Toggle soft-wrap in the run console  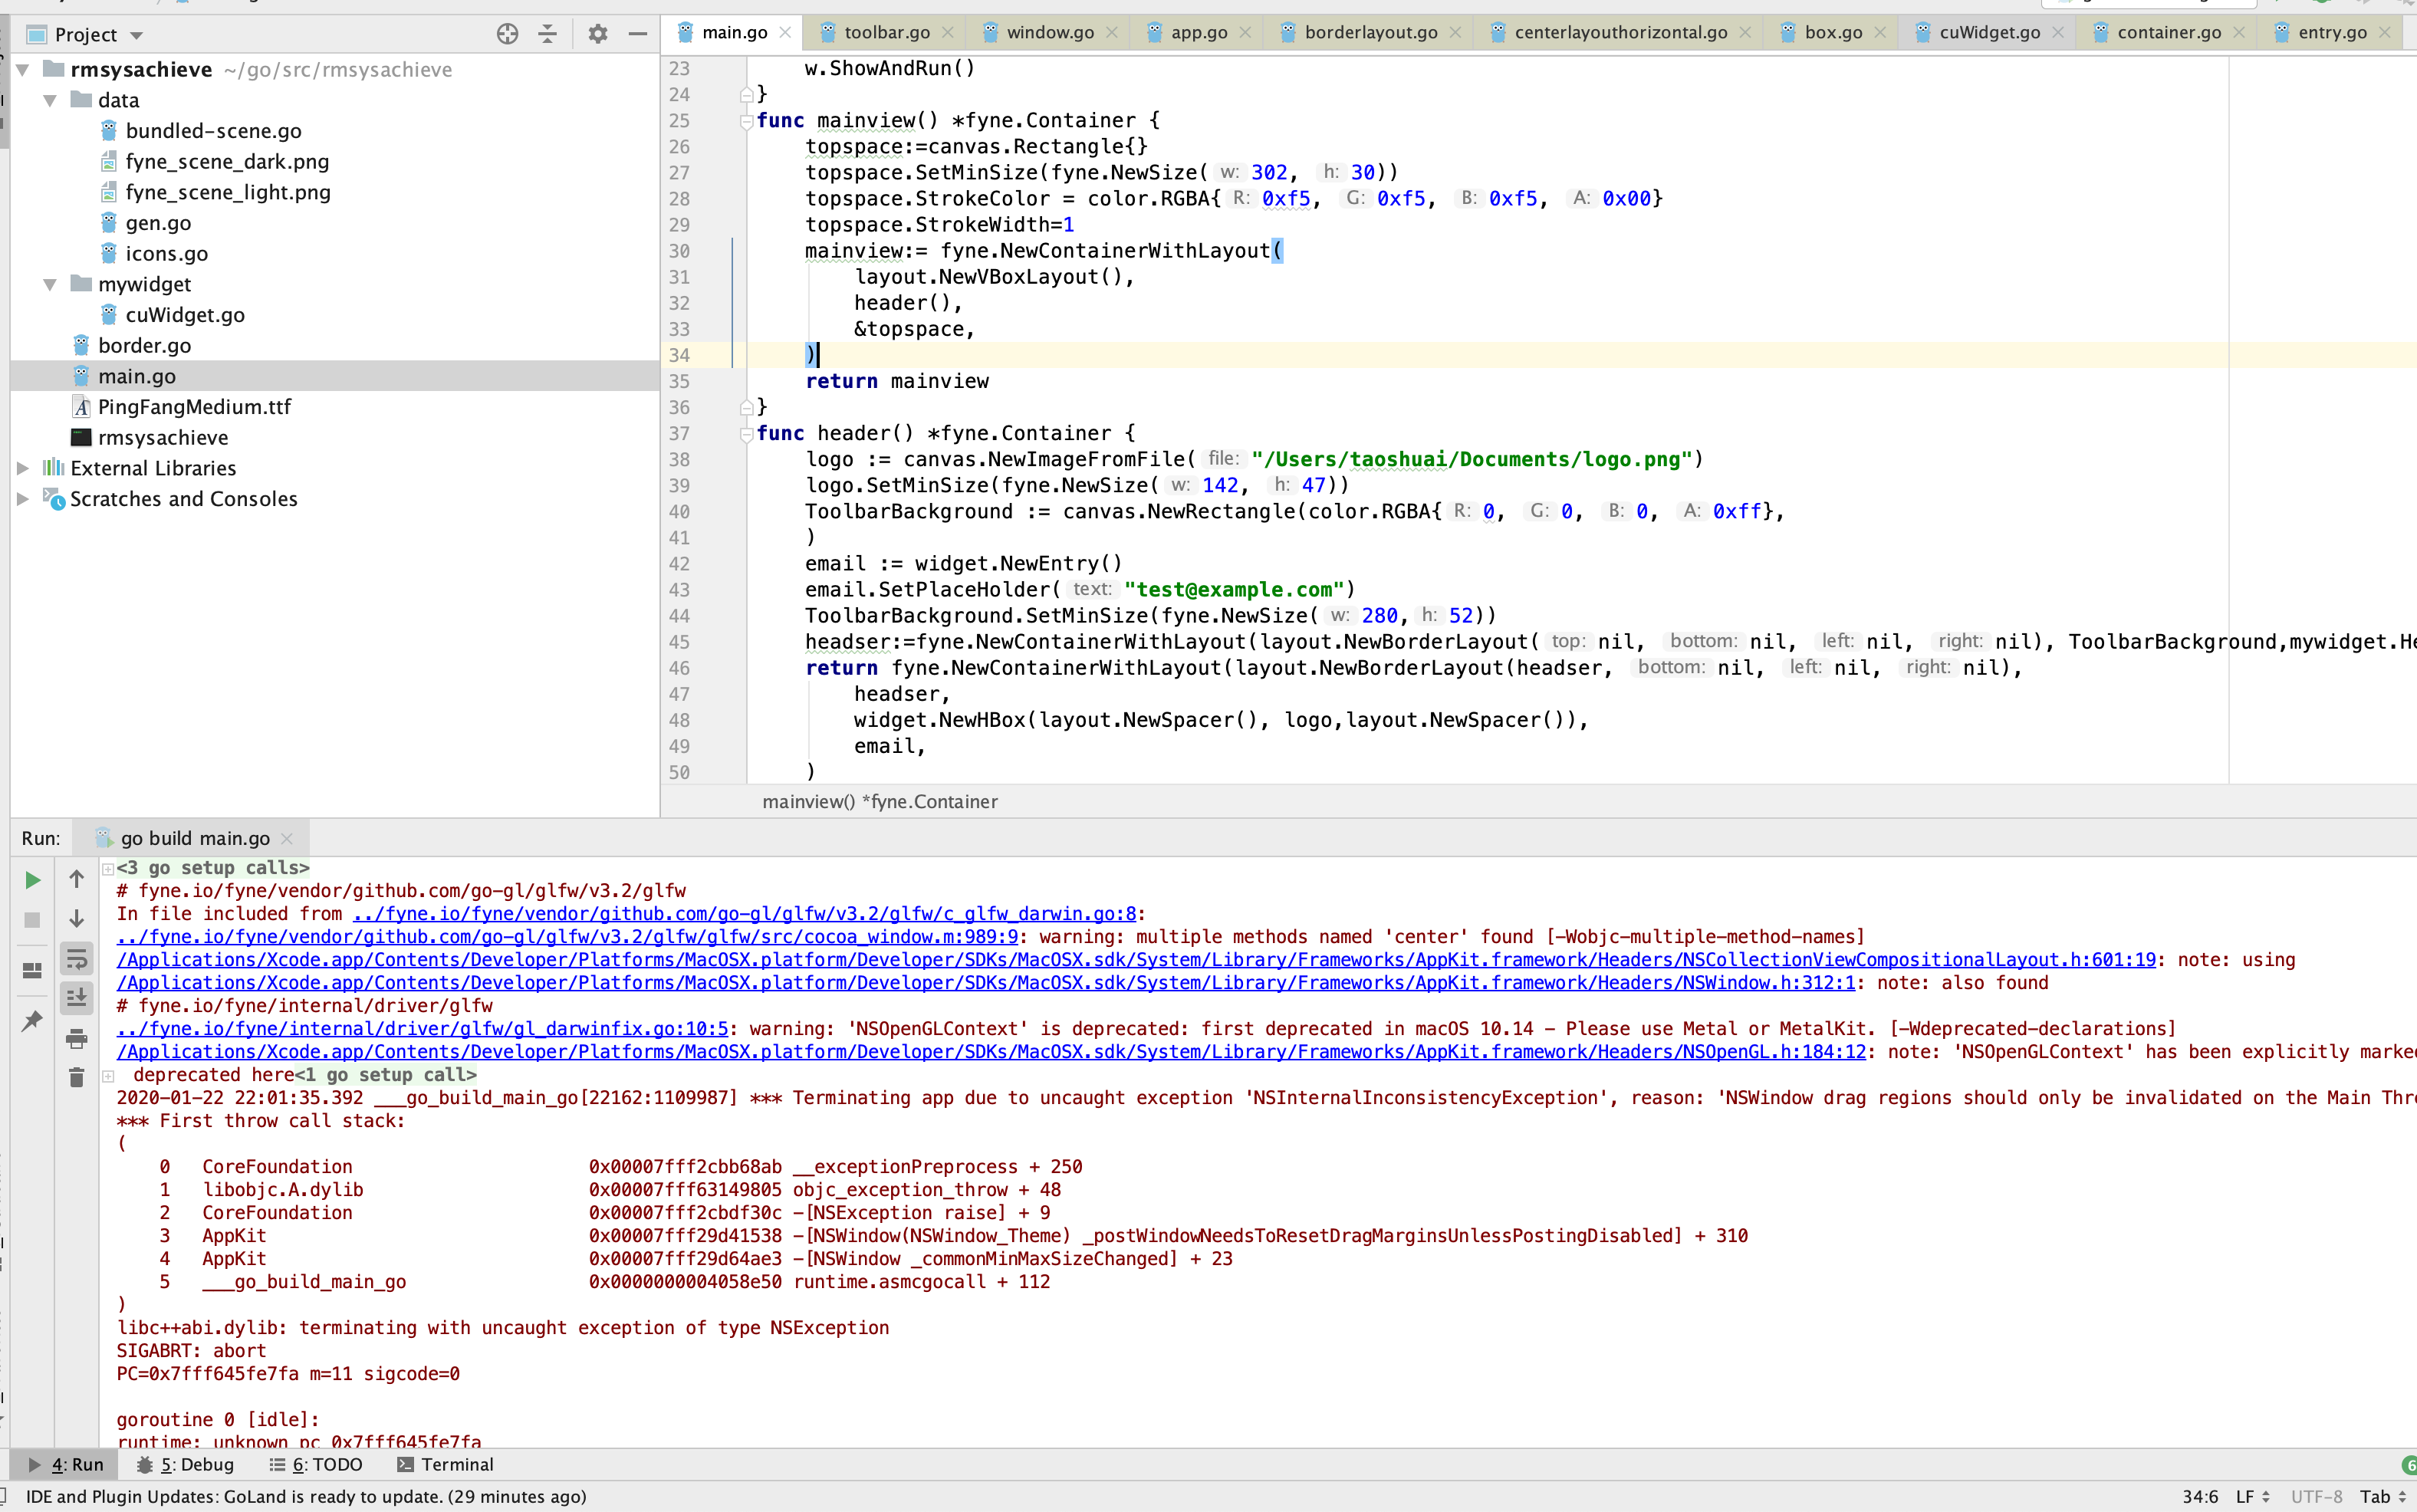pos(77,958)
